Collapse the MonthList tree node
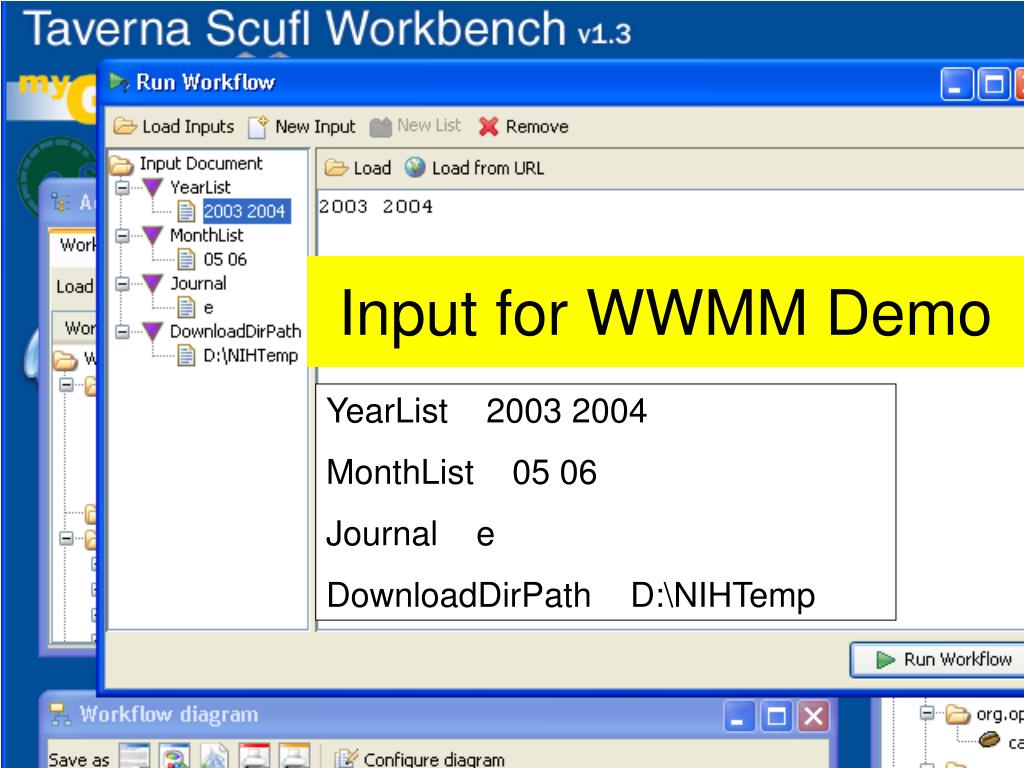Viewport: 1024px width, 768px height. (122, 236)
